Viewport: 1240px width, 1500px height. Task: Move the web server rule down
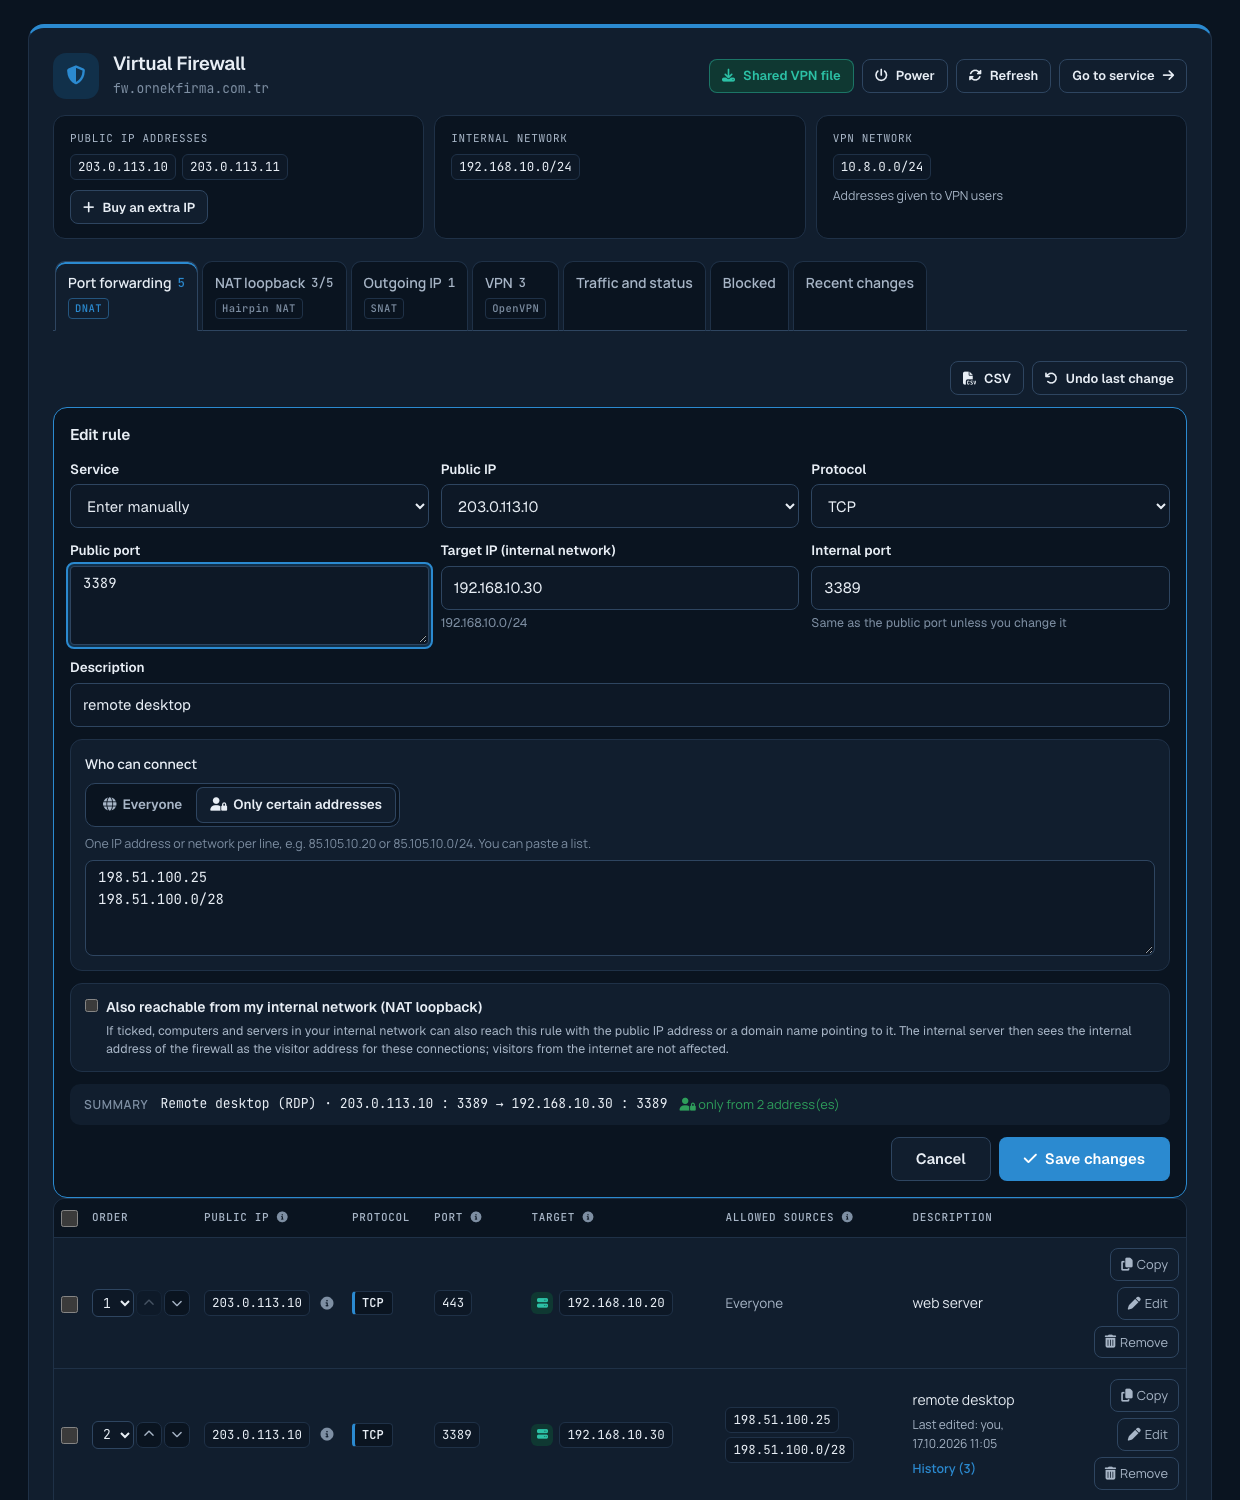point(177,1303)
